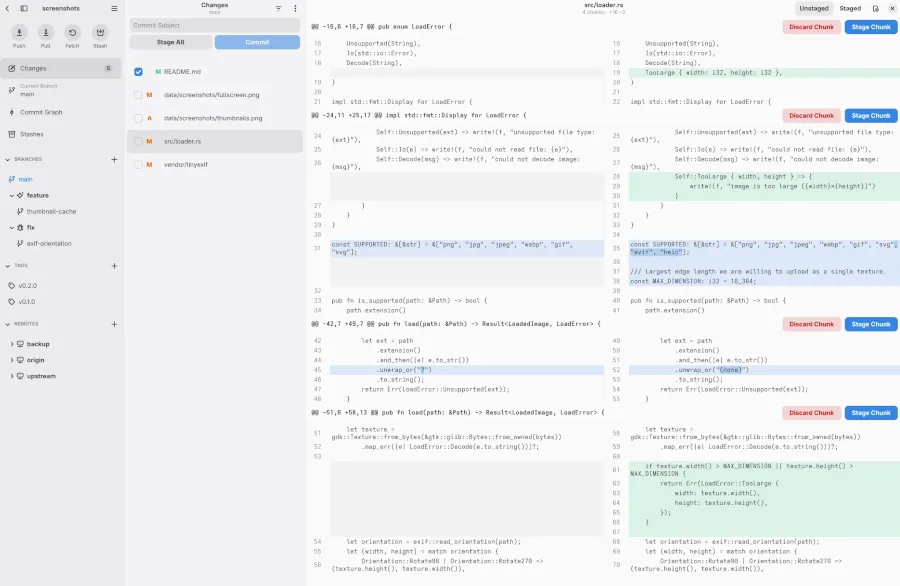Toggle the sidebar panel icon

[x=24, y=9]
